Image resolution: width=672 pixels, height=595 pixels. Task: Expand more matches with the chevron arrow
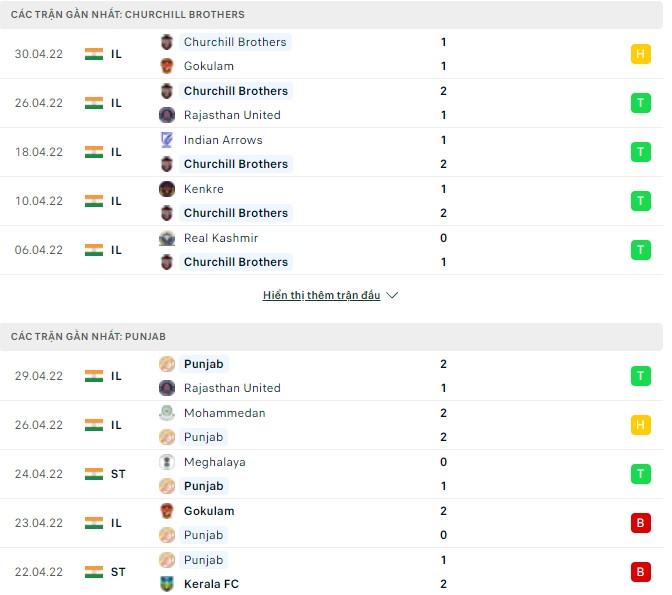coord(392,296)
